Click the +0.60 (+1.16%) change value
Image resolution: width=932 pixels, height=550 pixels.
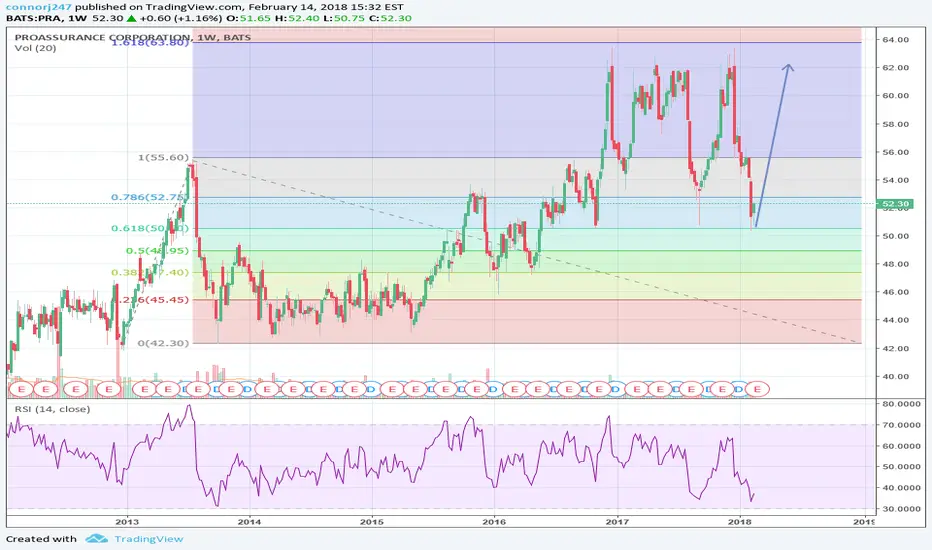[181, 18]
